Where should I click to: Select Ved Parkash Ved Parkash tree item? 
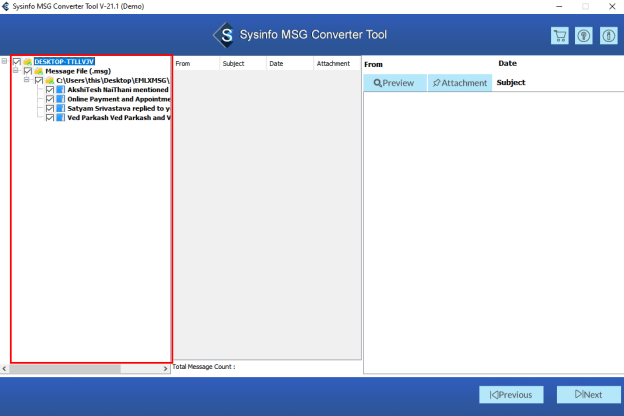click(x=119, y=117)
